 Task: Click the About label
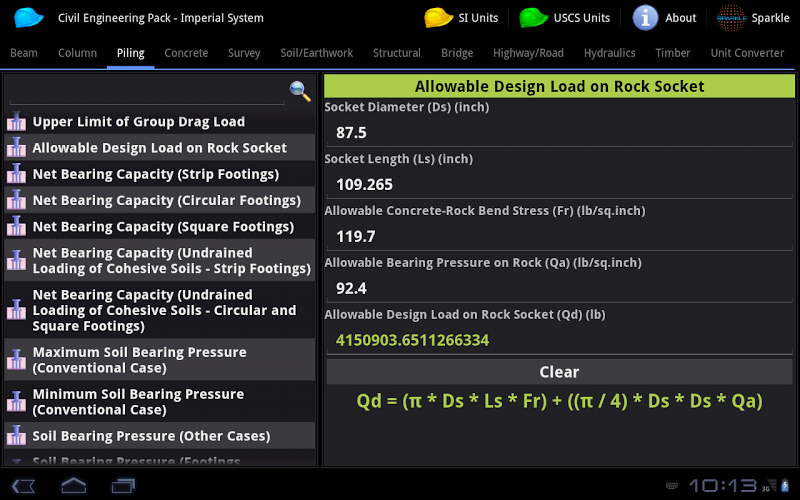(681, 18)
